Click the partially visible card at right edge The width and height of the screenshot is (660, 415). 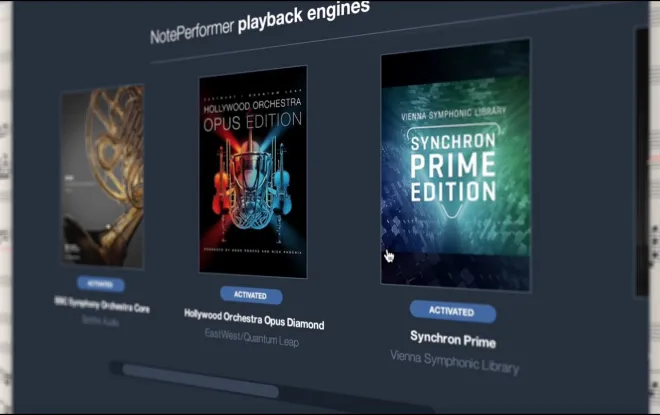click(641, 162)
